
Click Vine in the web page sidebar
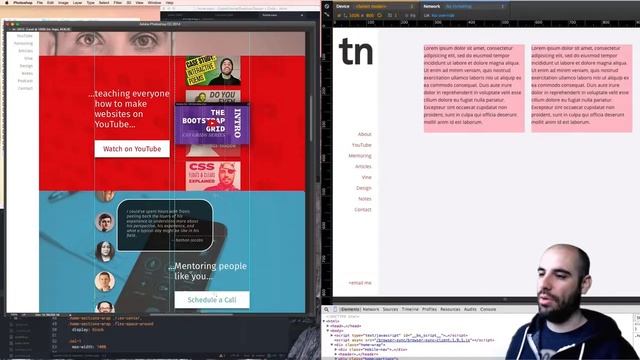pos(367,177)
